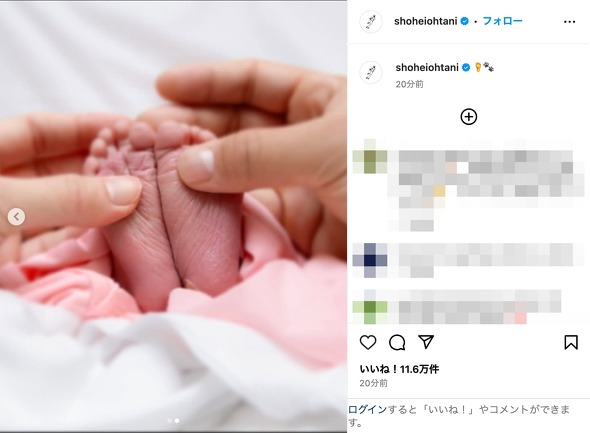Click the header profile avatar
Image resolution: width=590 pixels, height=433 pixels.
click(371, 22)
